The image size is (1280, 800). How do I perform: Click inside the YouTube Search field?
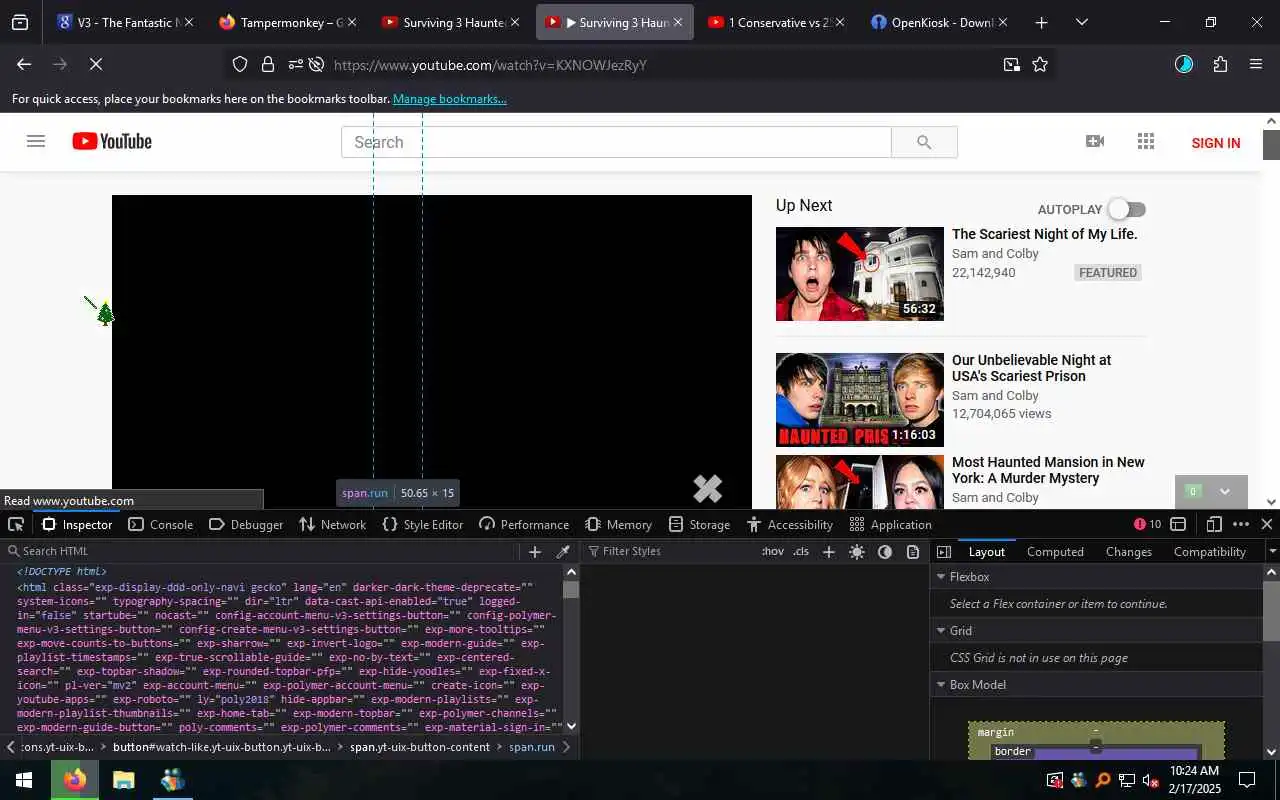616,142
